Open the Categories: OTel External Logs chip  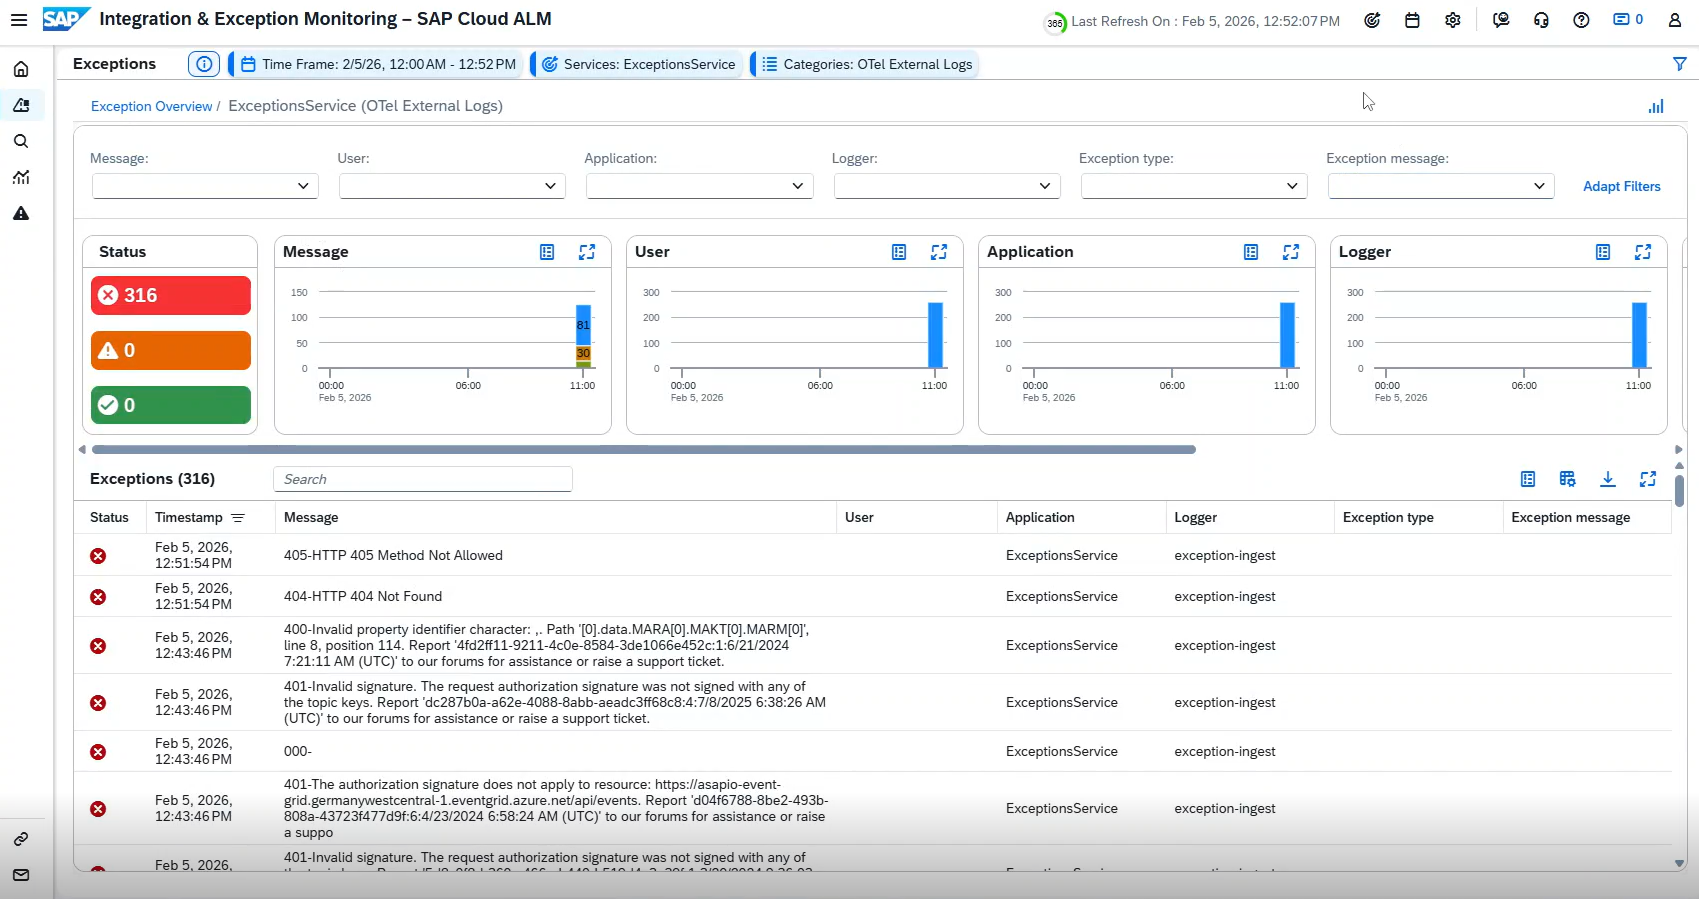[x=866, y=64]
